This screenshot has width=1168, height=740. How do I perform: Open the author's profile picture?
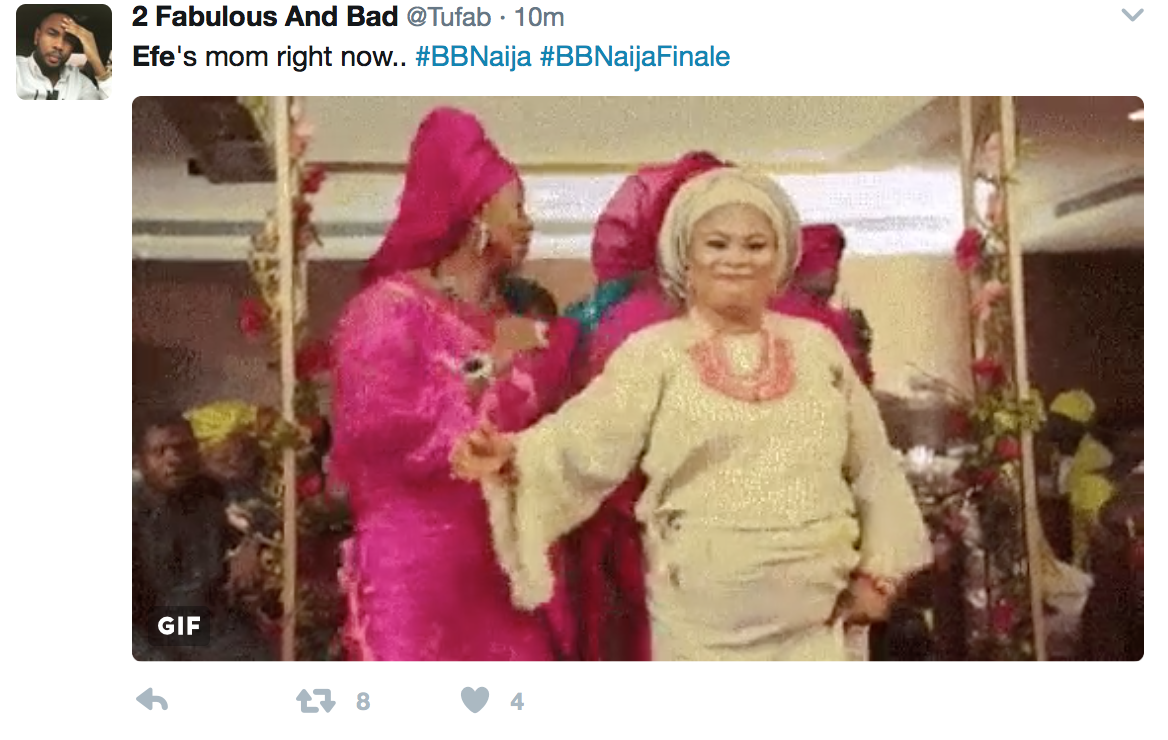coord(64,52)
